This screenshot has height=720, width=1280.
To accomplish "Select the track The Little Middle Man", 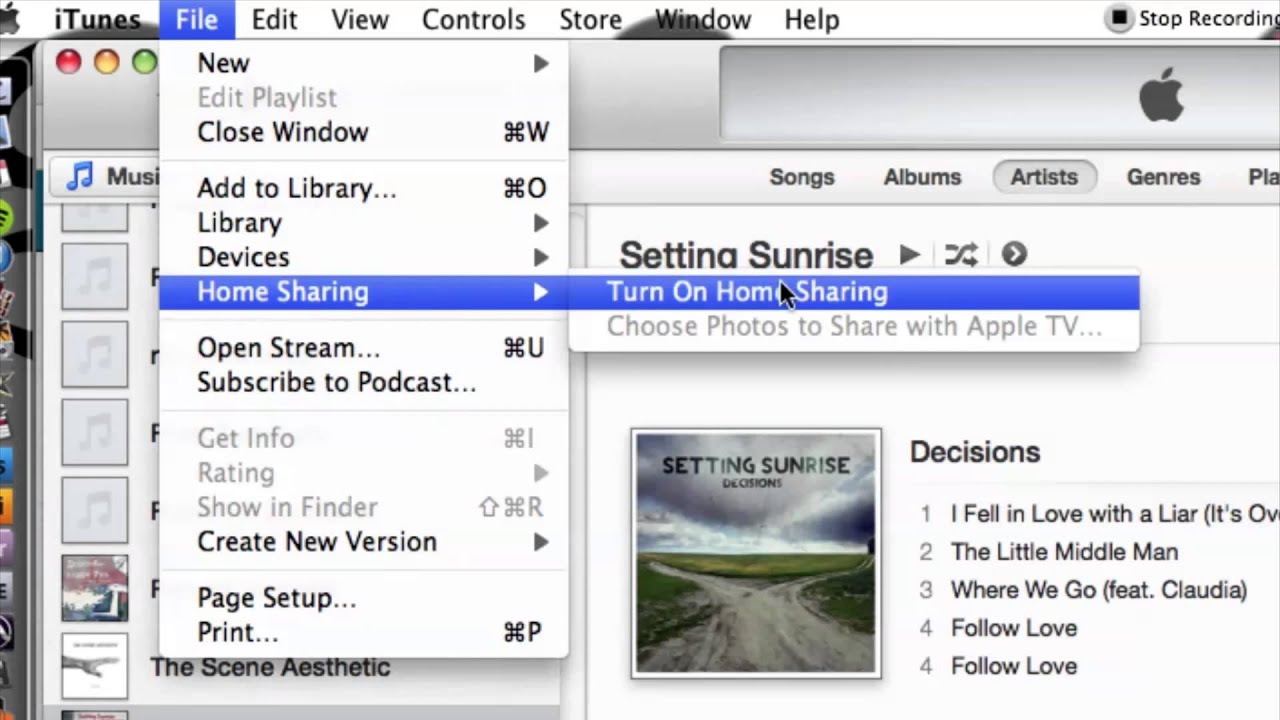I will (x=1064, y=552).
